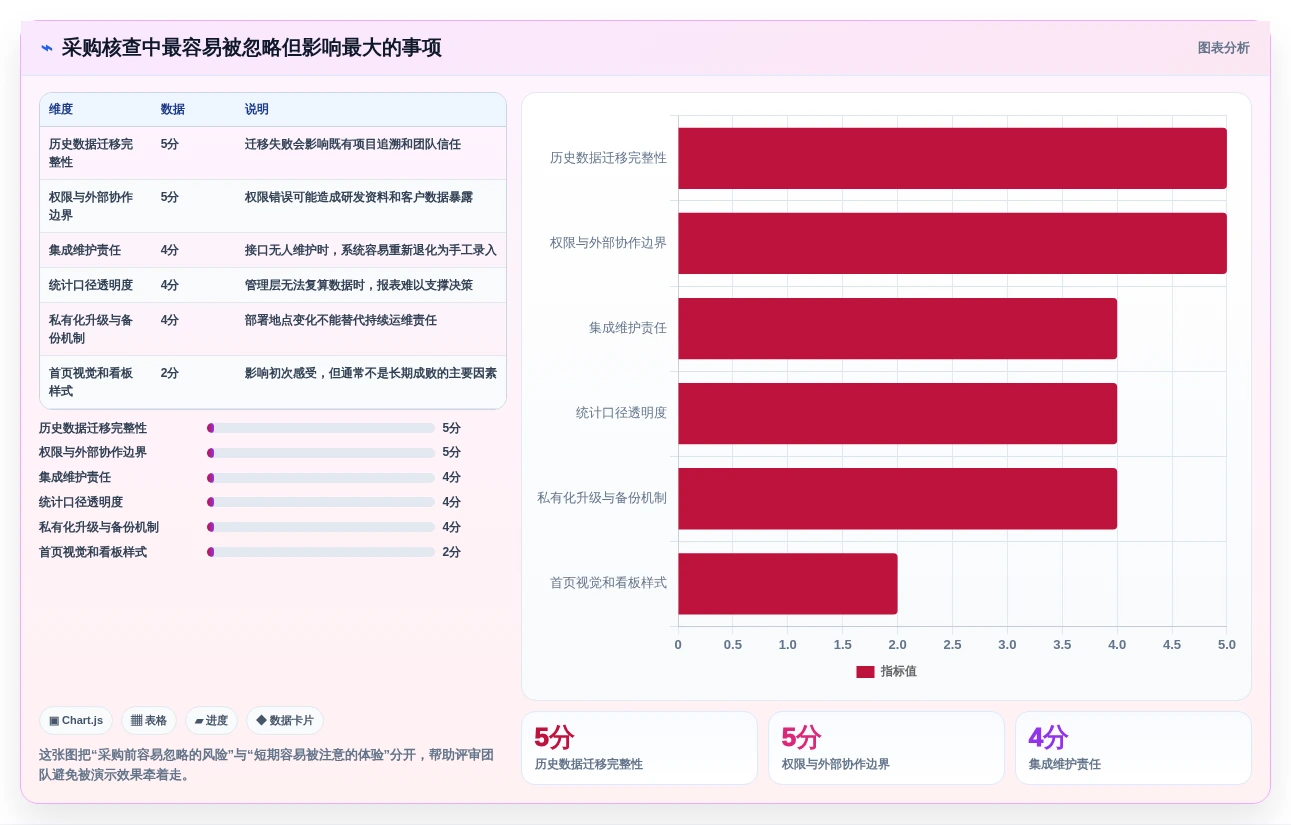Click table cell 集成维护责任
1291x825 pixels.
85,250
